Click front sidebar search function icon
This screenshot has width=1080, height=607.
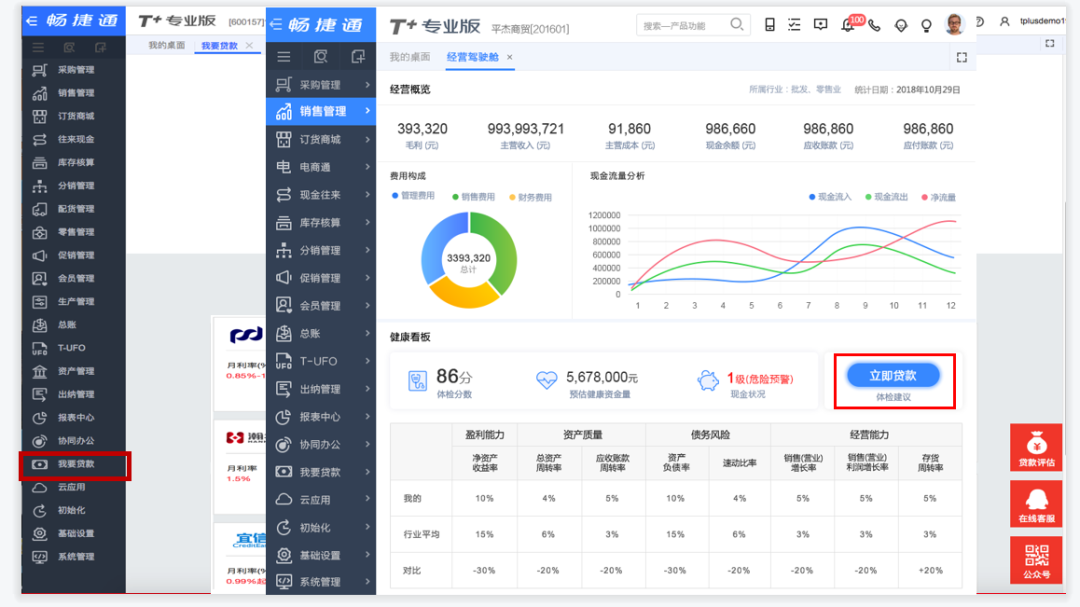(320, 56)
